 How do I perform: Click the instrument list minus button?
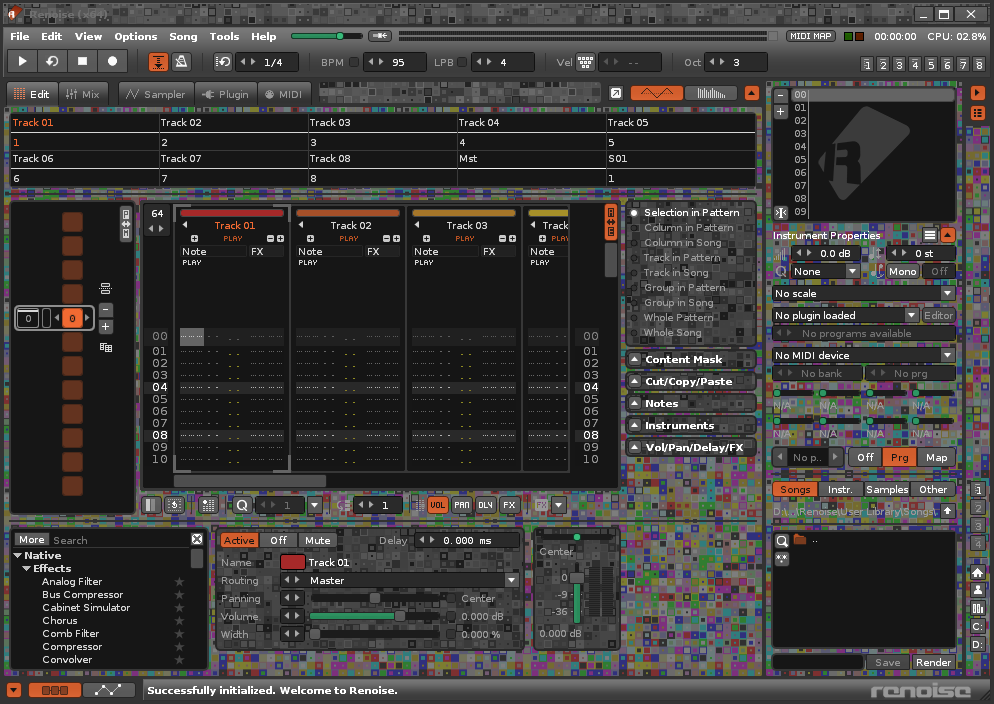pos(780,95)
